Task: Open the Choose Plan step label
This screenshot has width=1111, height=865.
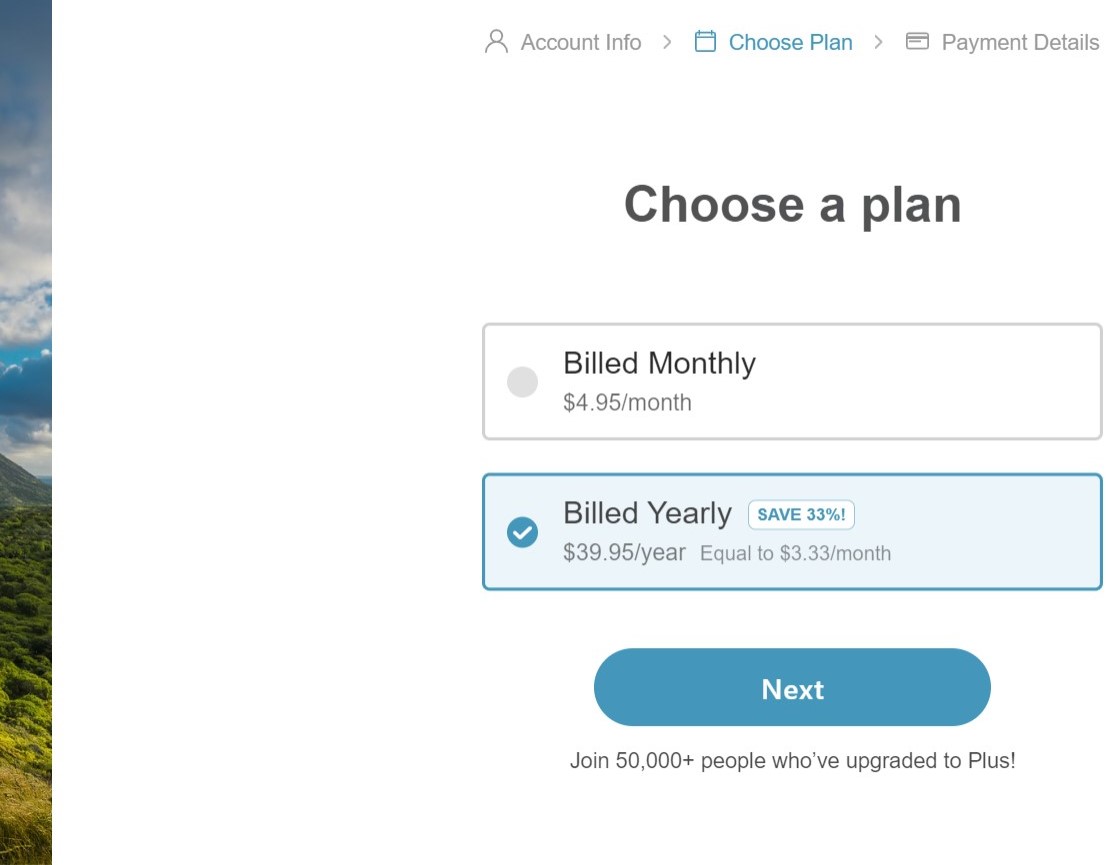Action: pyautogui.click(x=790, y=42)
